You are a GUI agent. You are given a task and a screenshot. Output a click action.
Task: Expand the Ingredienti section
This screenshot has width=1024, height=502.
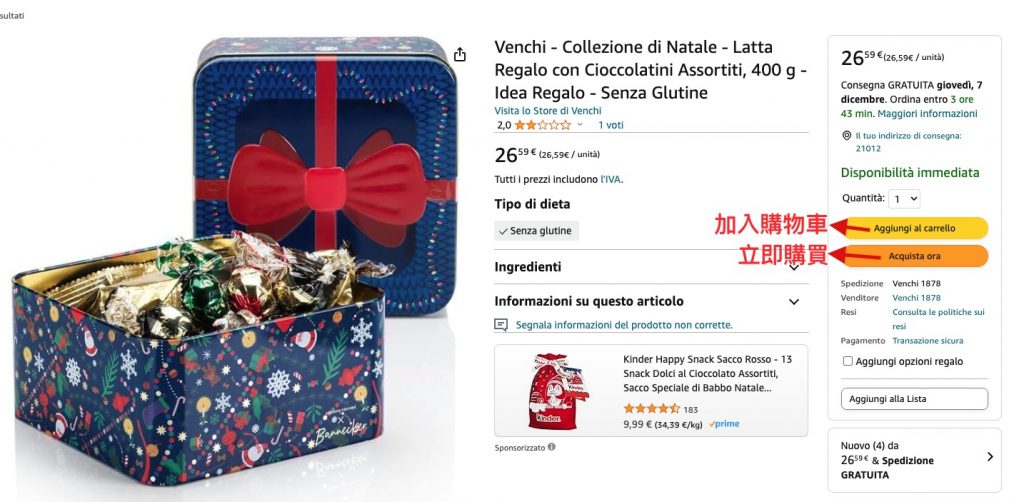[x=651, y=266]
